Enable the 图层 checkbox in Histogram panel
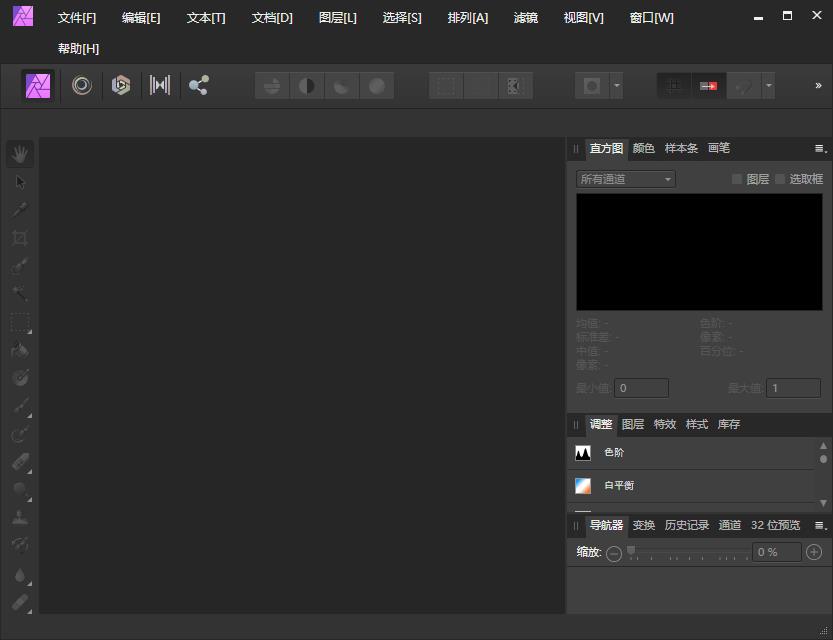 pos(737,178)
